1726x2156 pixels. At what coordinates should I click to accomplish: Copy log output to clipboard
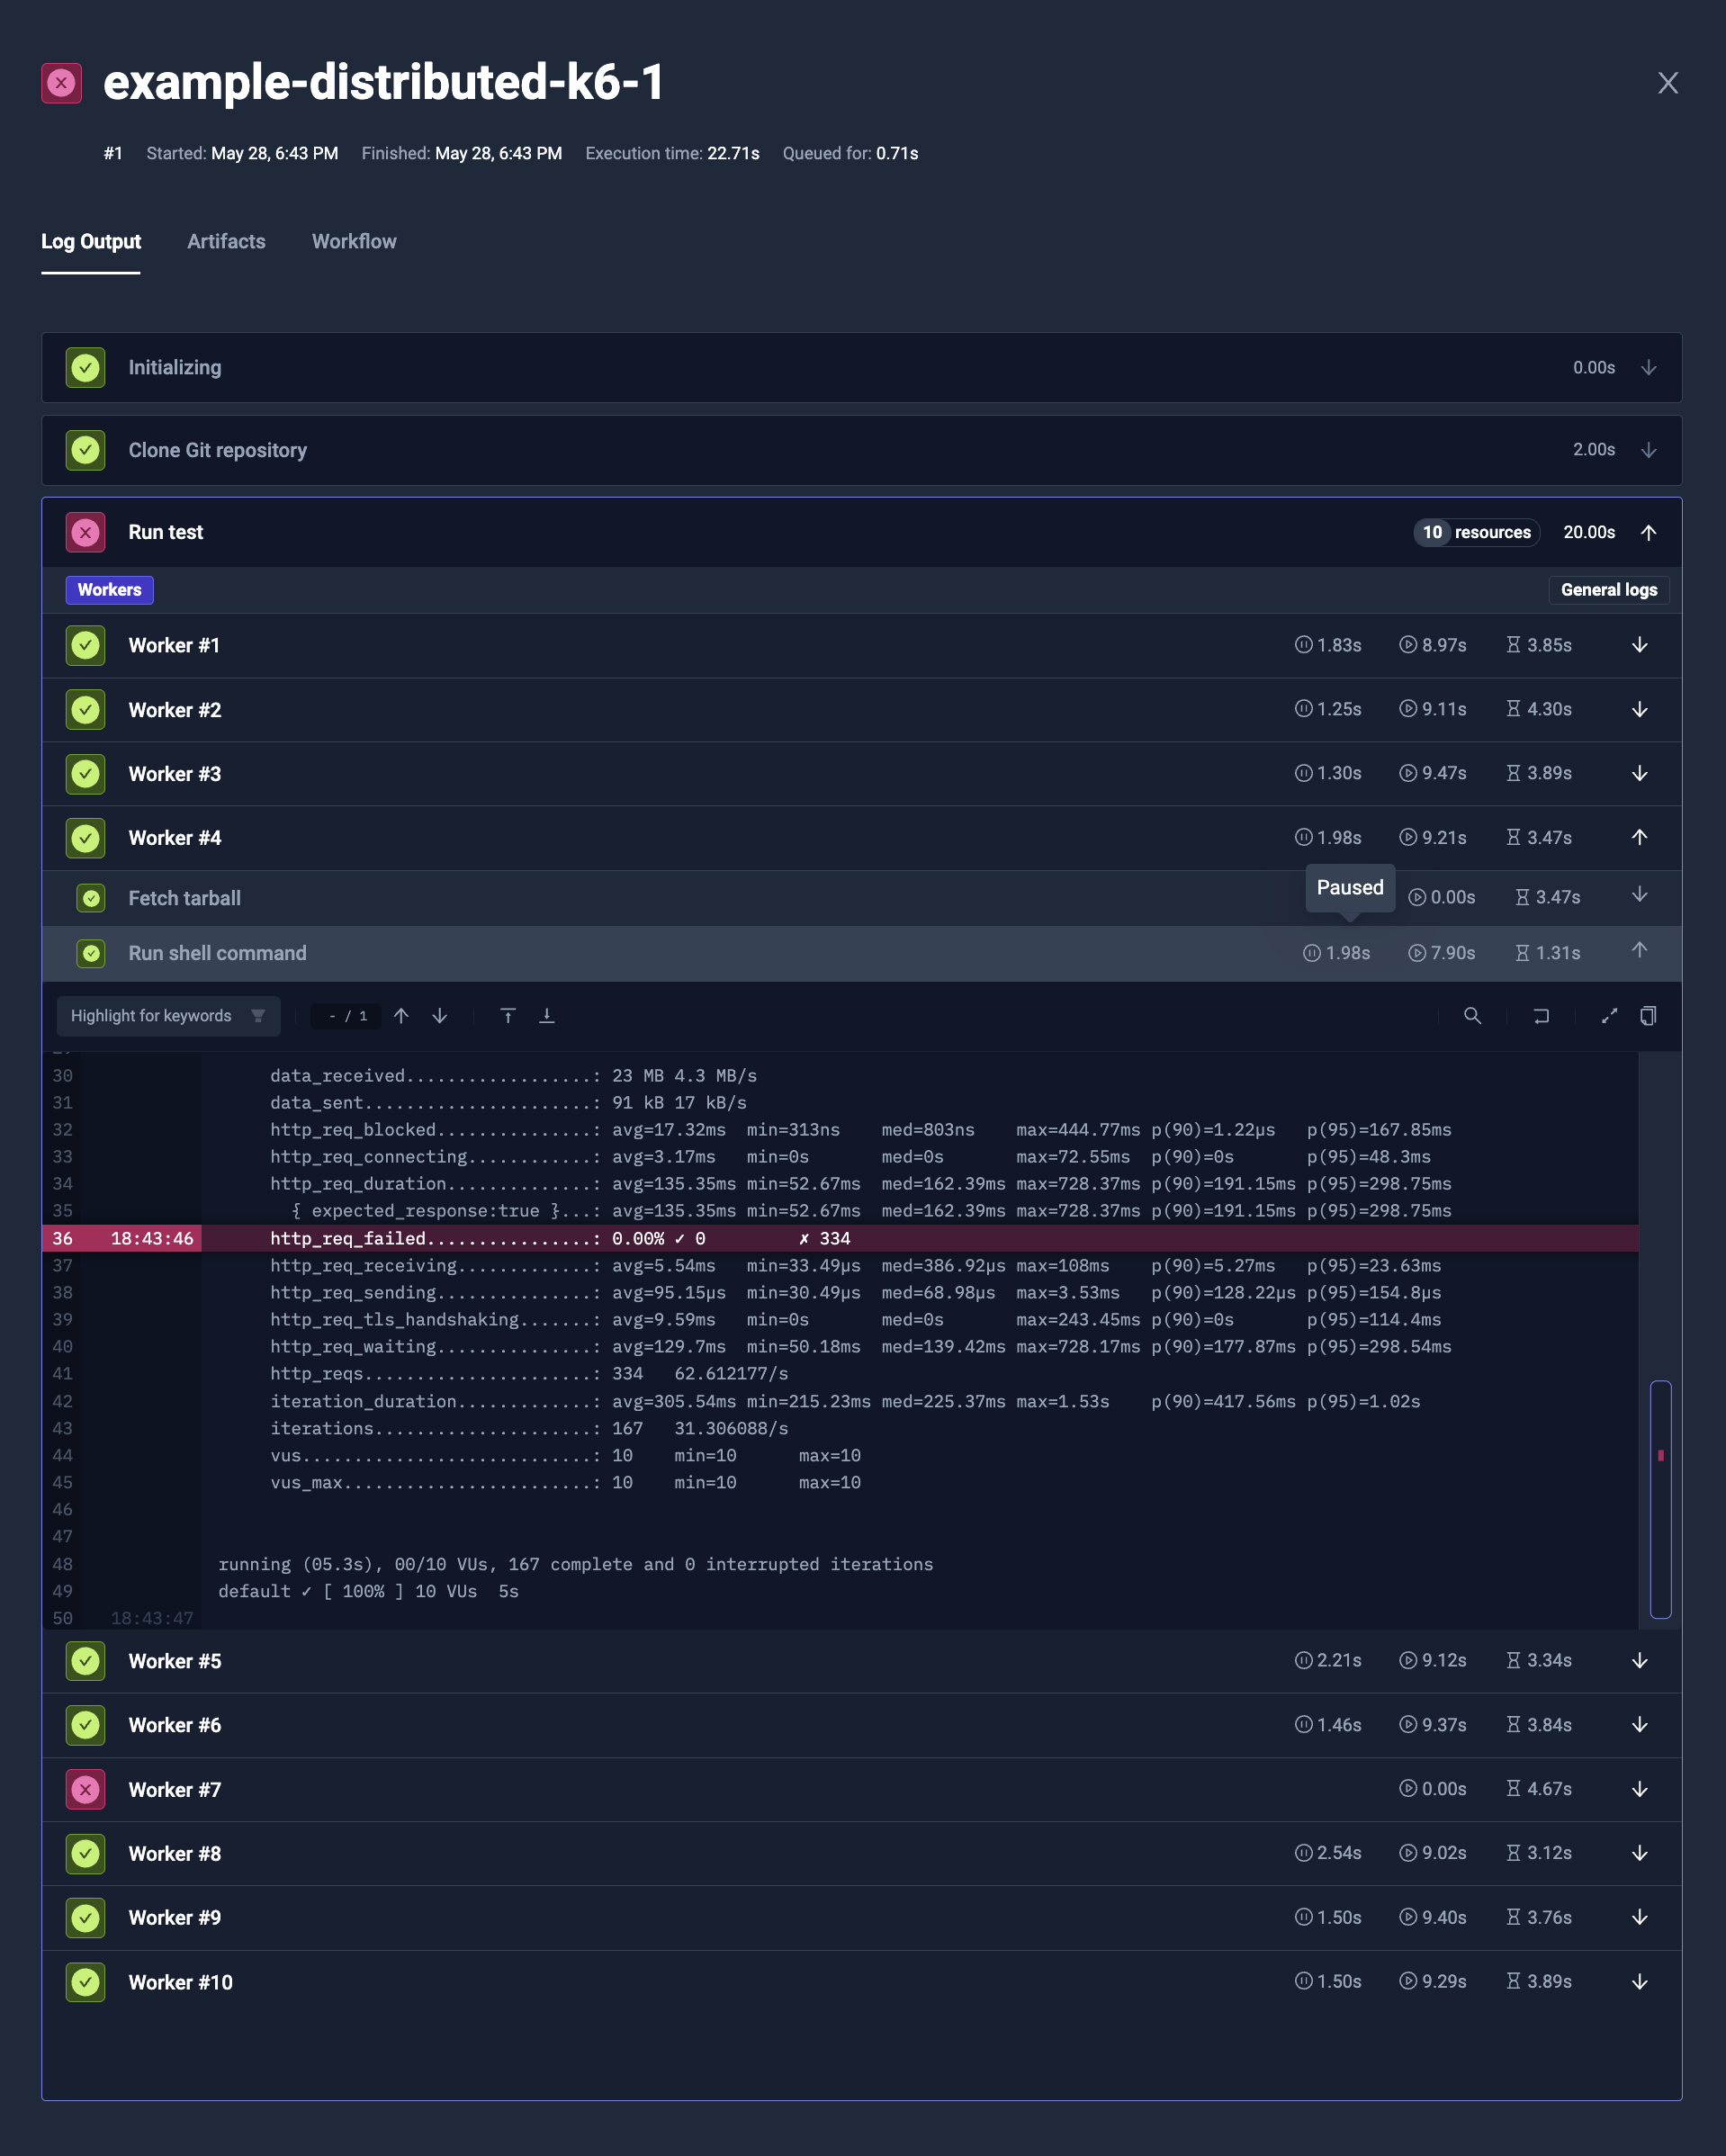tap(1648, 1015)
